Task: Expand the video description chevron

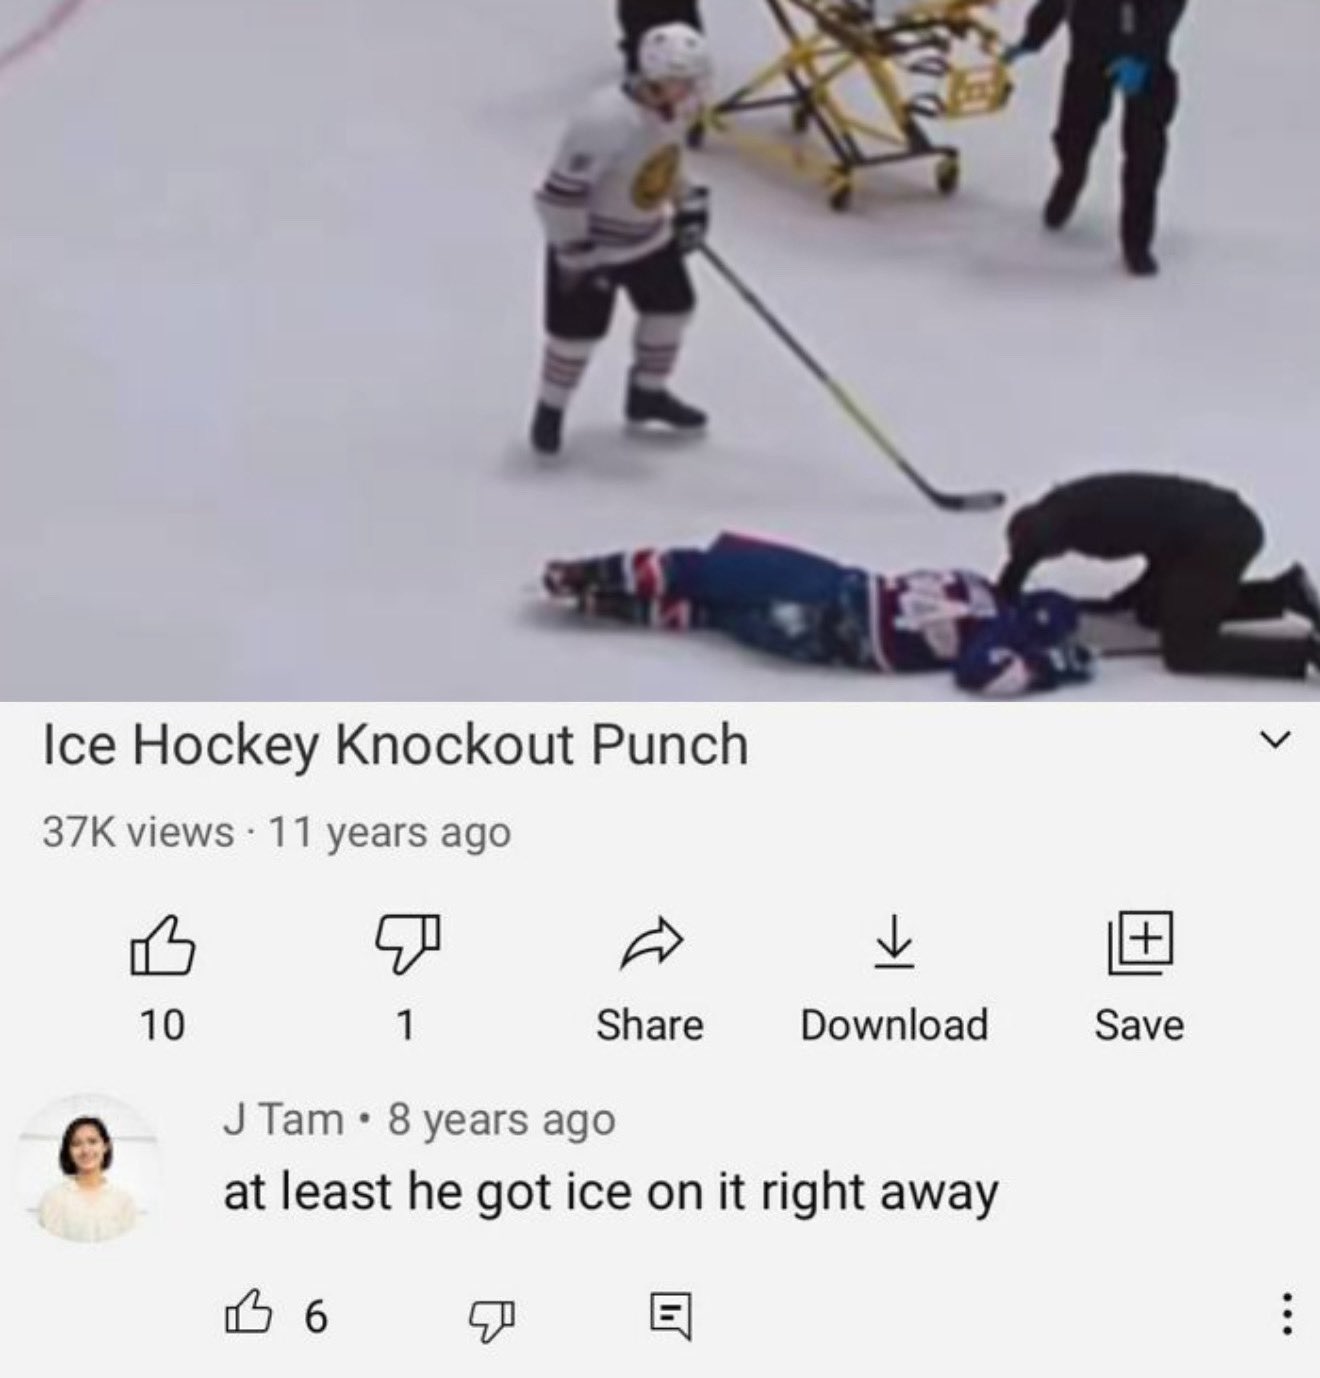Action: click(1273, 741)
